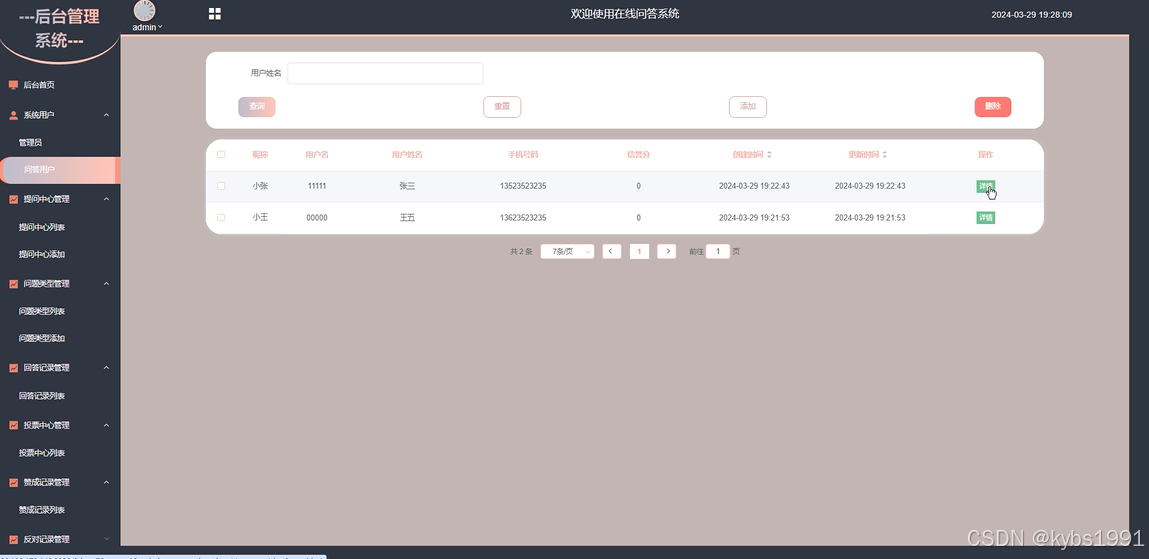The width and height of the screenshot is (1149, 559).
Task: Click the monitor icon beside 后台首页
Action: point(13,85)
